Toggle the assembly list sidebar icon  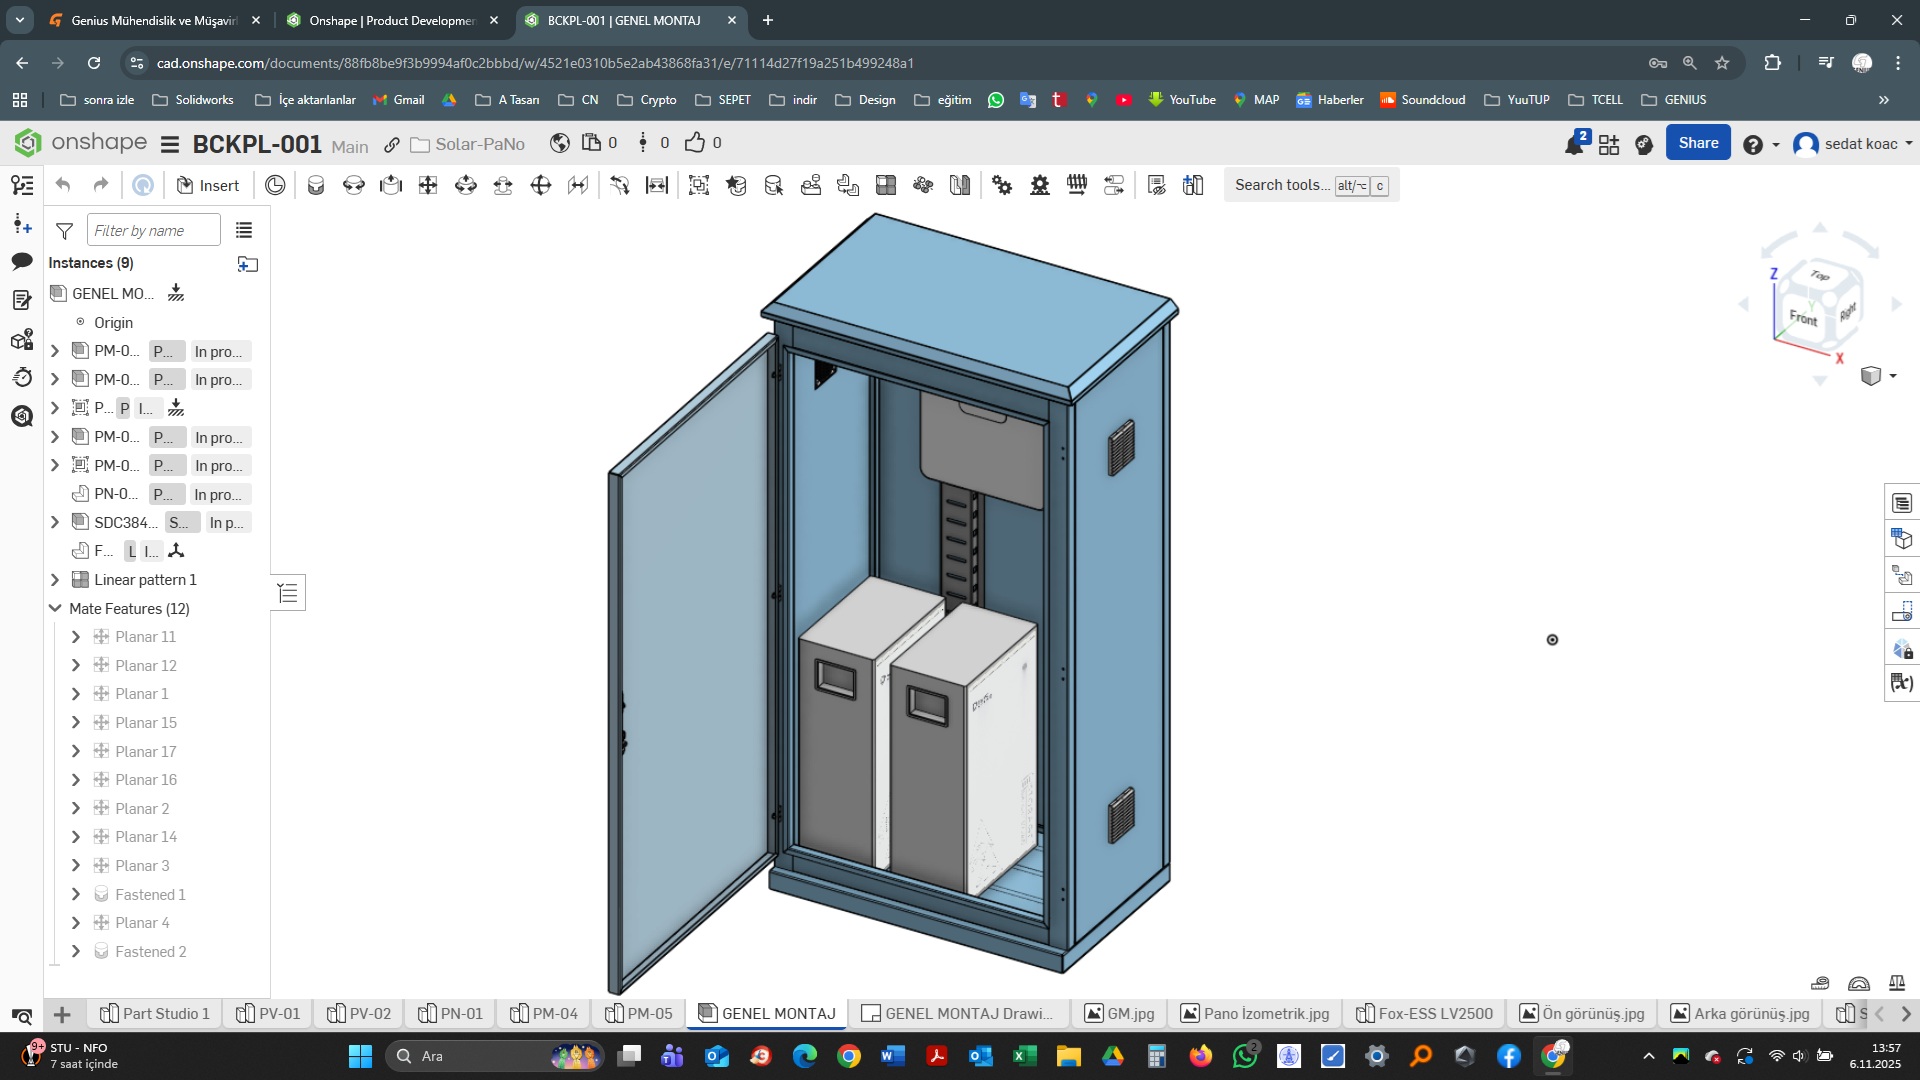[x=22, y=185]
